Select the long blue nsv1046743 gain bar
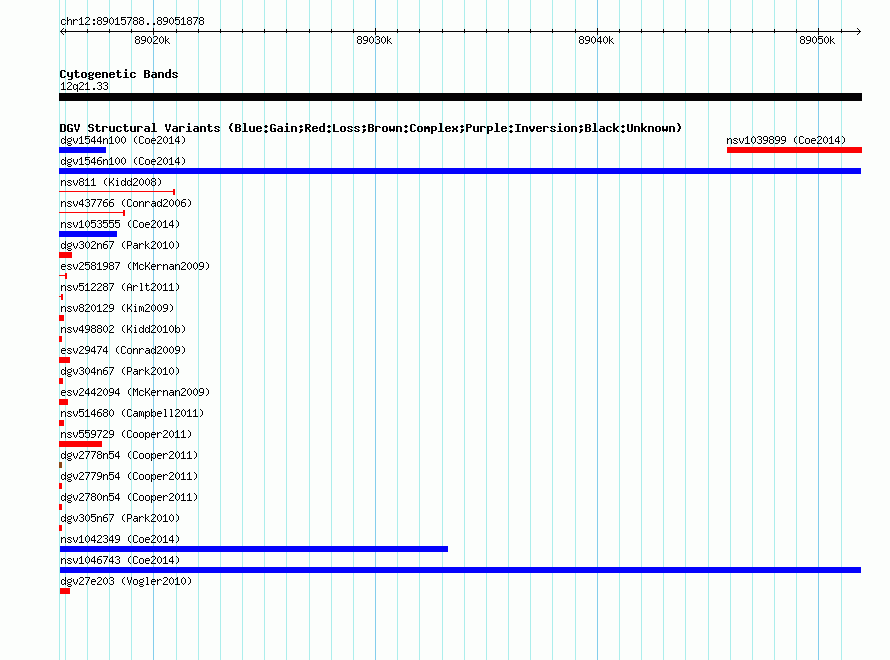Screen dimensions: 890x660 460,570
